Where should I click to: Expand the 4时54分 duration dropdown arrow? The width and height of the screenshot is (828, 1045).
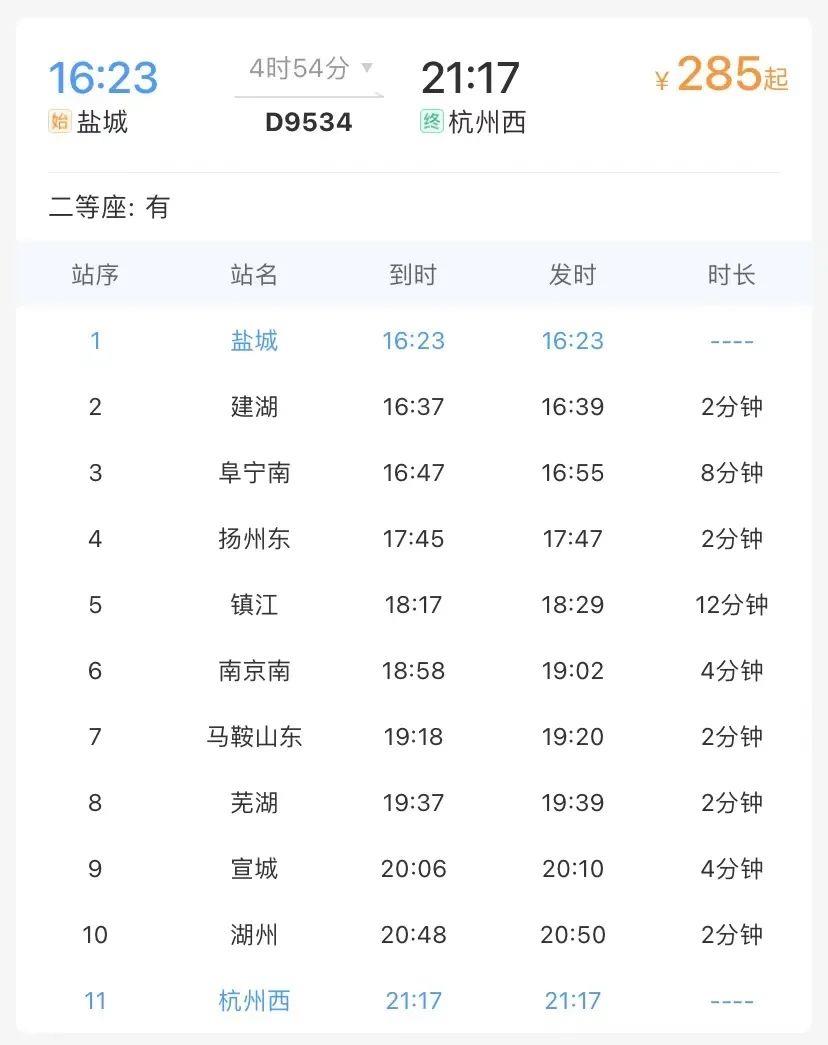(x=367, y=67)
